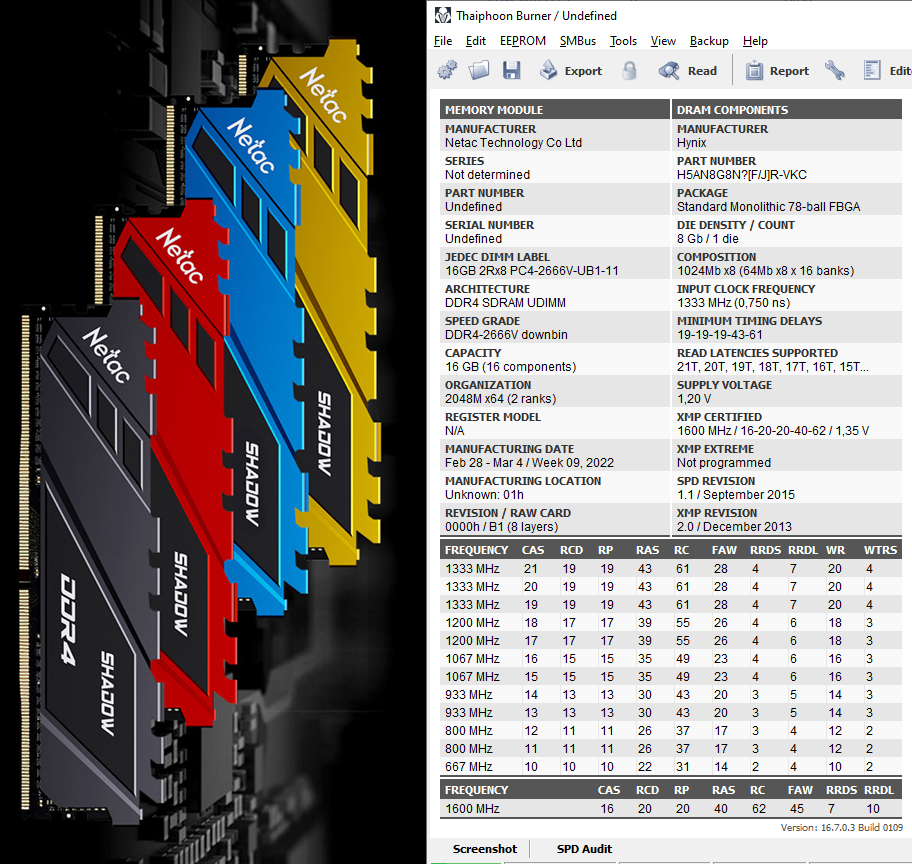Select SPD revision '1.1 / September 2015'
Screen dimensions: 912x864
(x=736, y=495)
